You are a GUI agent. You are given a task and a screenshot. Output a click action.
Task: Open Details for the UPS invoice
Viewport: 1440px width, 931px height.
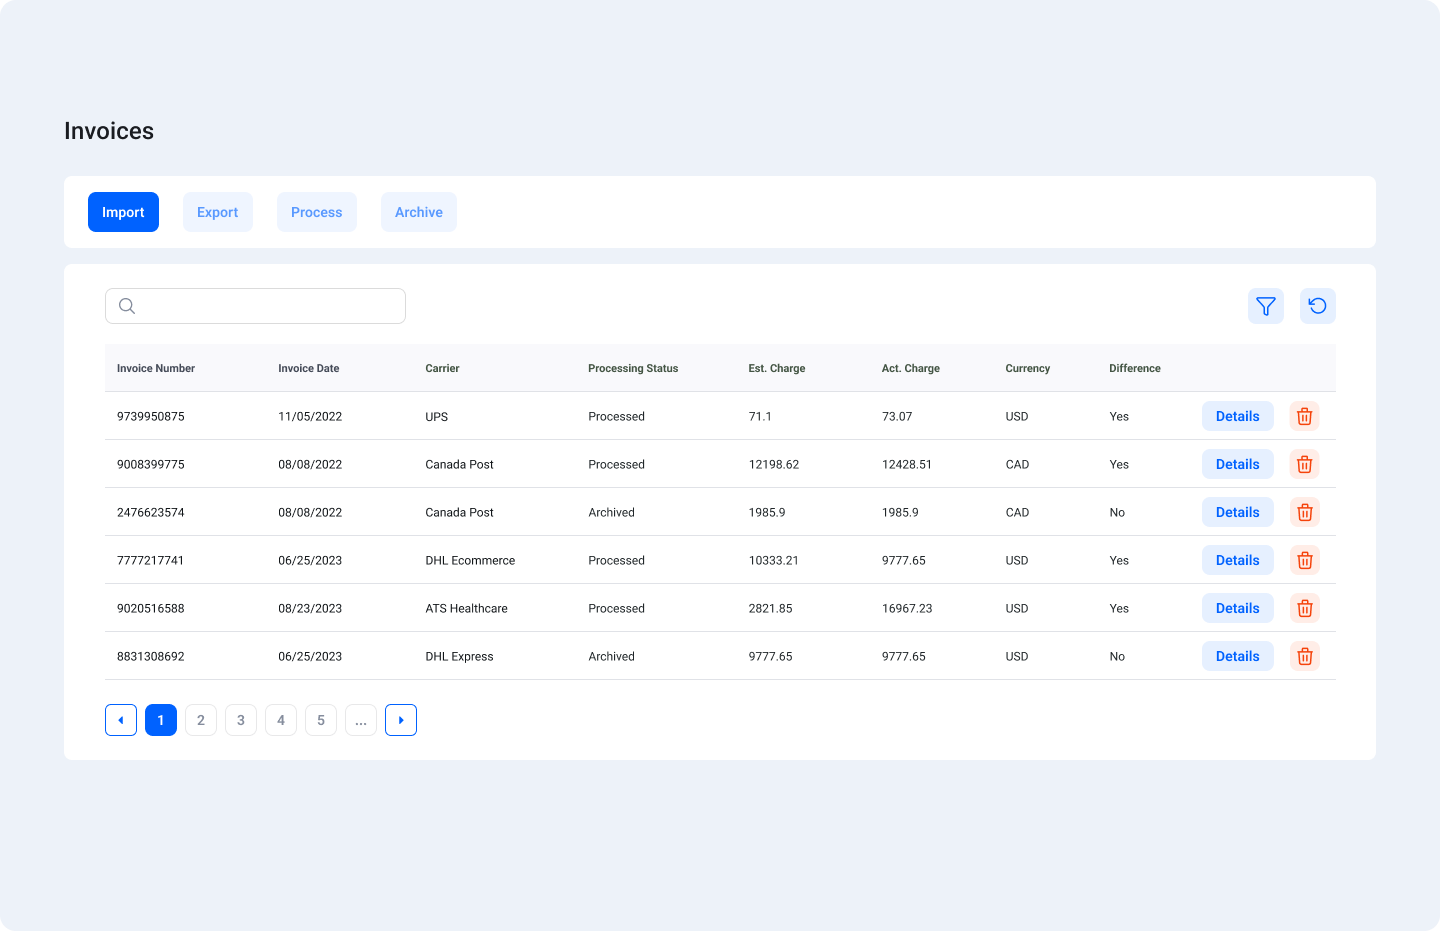[1237, 416]
